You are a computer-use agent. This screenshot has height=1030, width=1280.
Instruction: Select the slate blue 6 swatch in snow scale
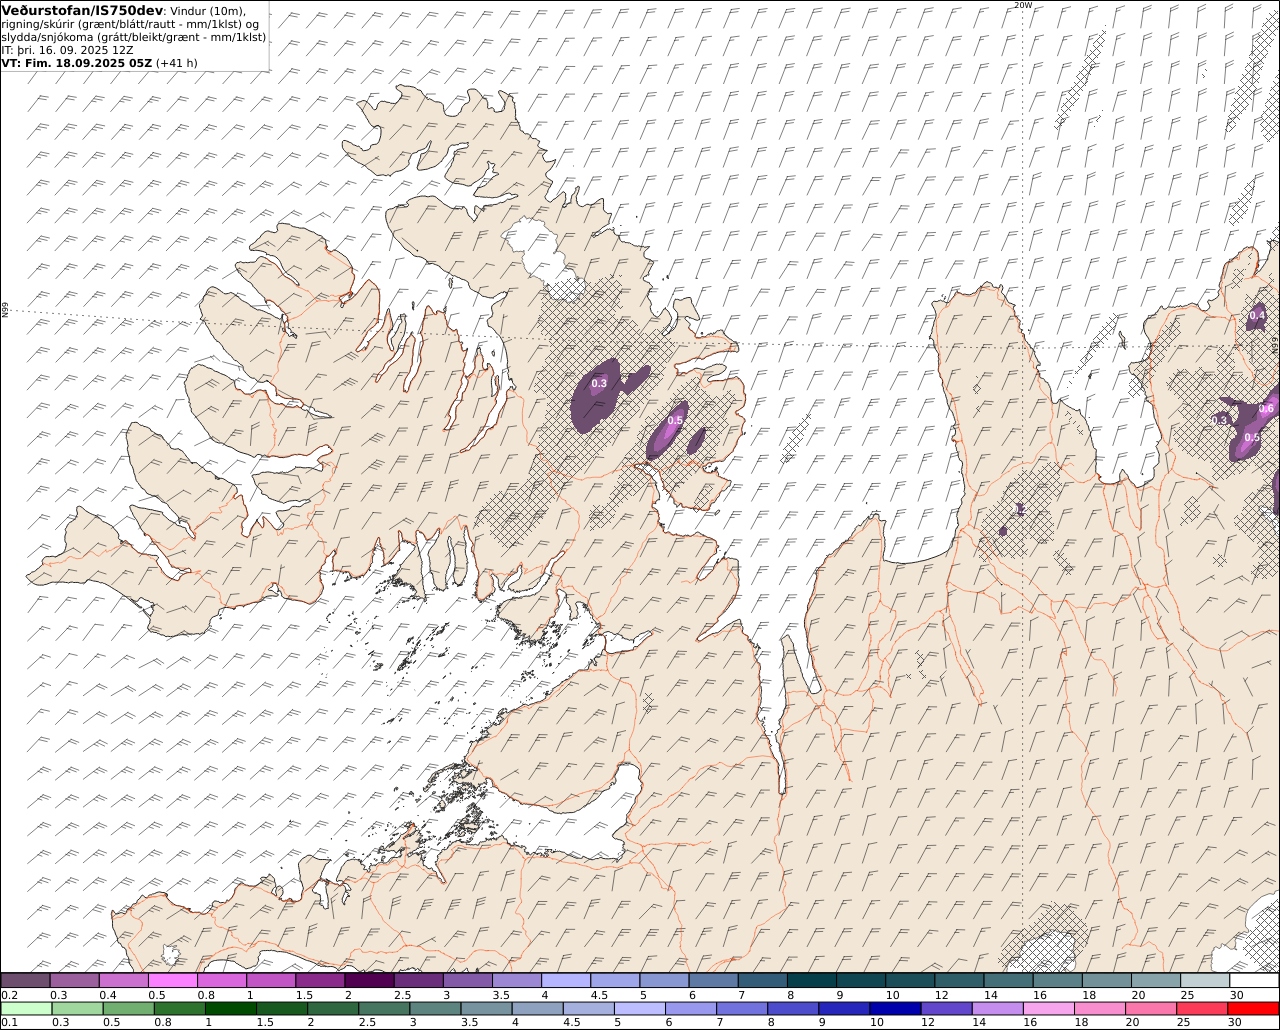tap(713, 980)
